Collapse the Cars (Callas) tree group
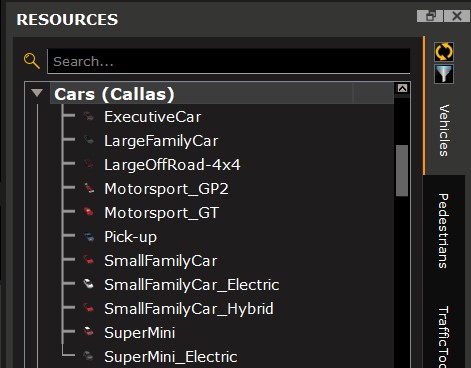471x368 pixels. pos(37,93)
